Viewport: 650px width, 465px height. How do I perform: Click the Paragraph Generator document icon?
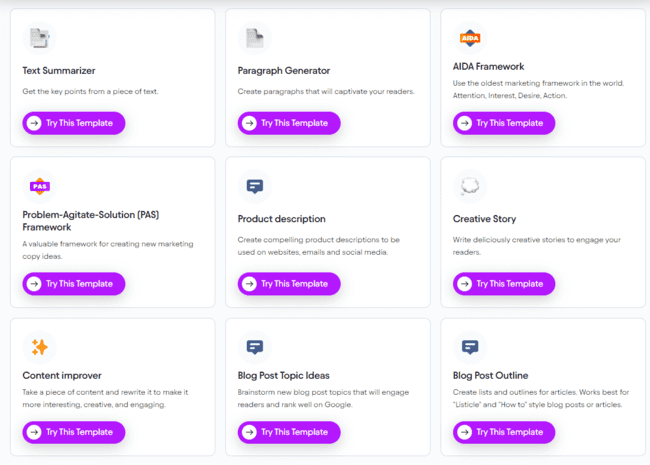pyautogui.click(x=254, y=38)
